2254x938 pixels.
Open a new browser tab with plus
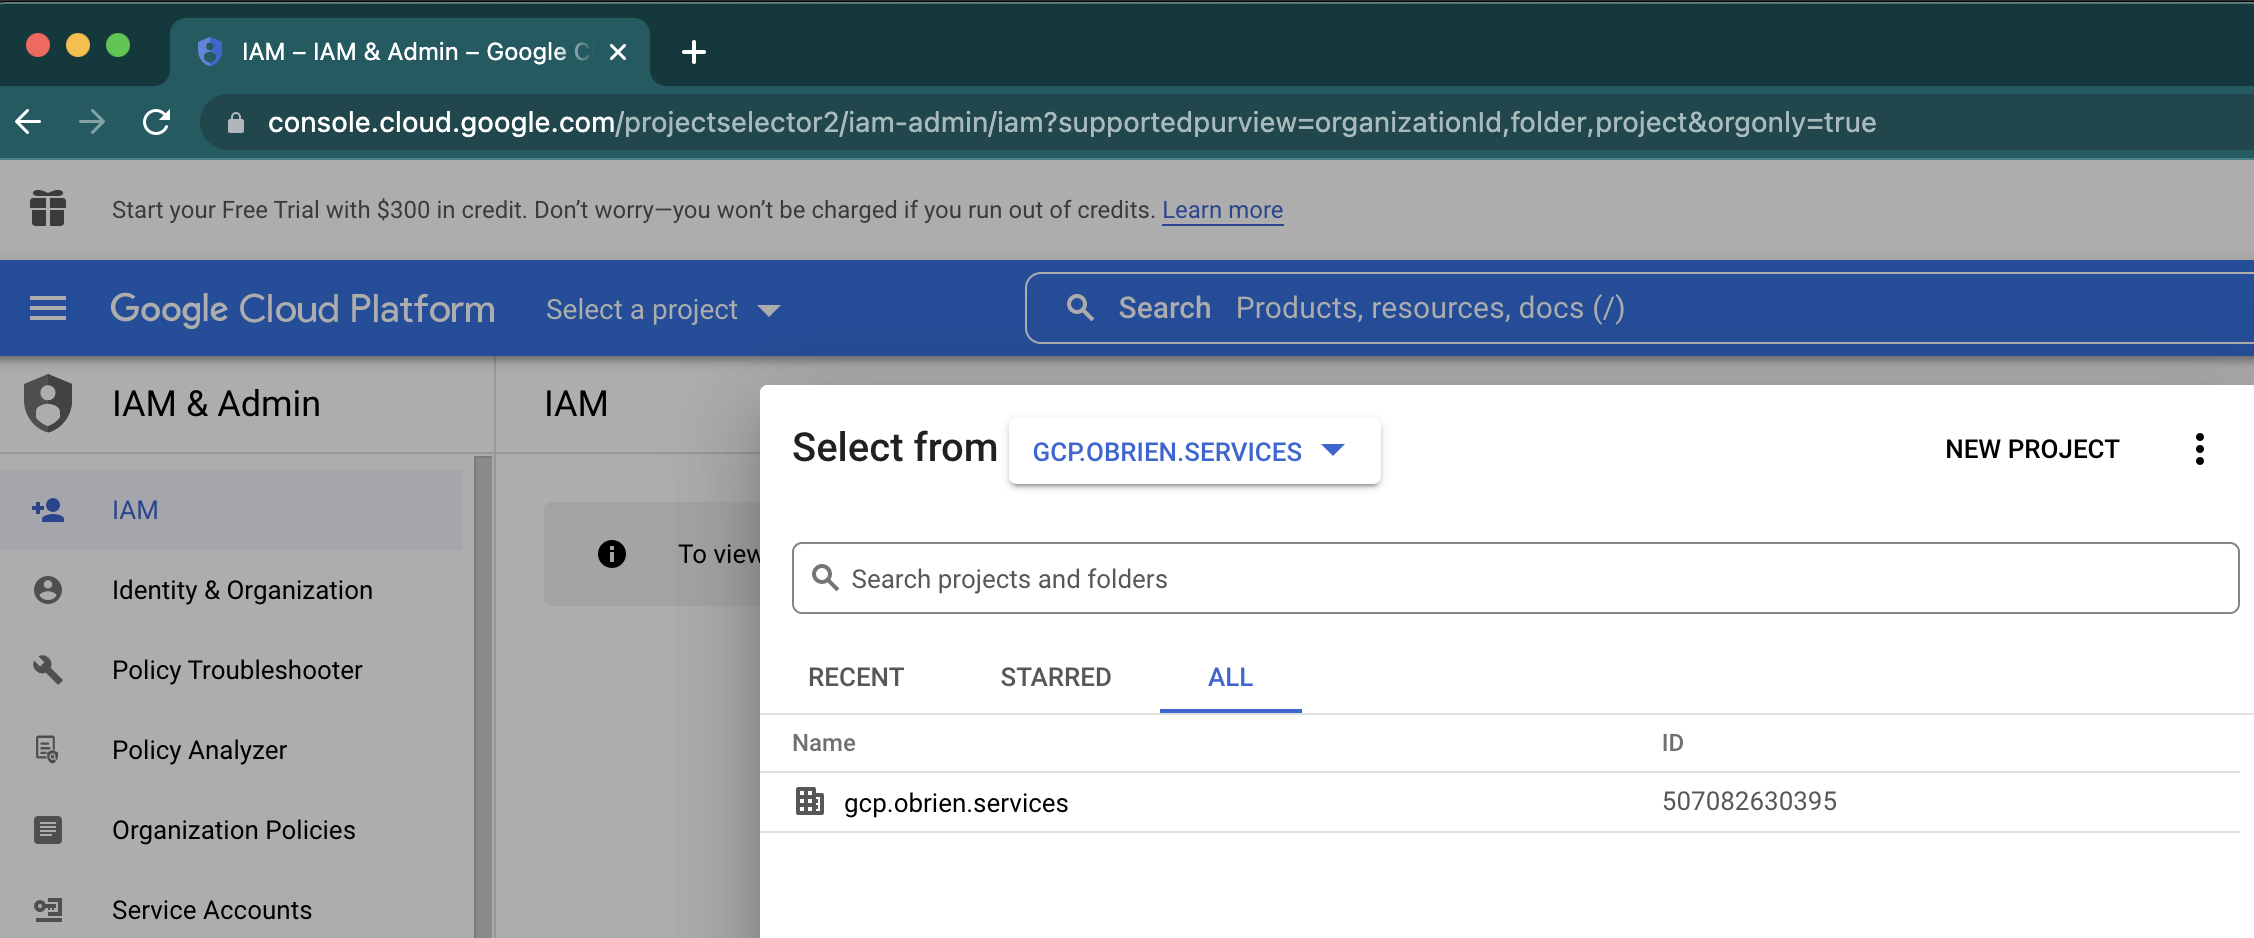coord(694,52)
